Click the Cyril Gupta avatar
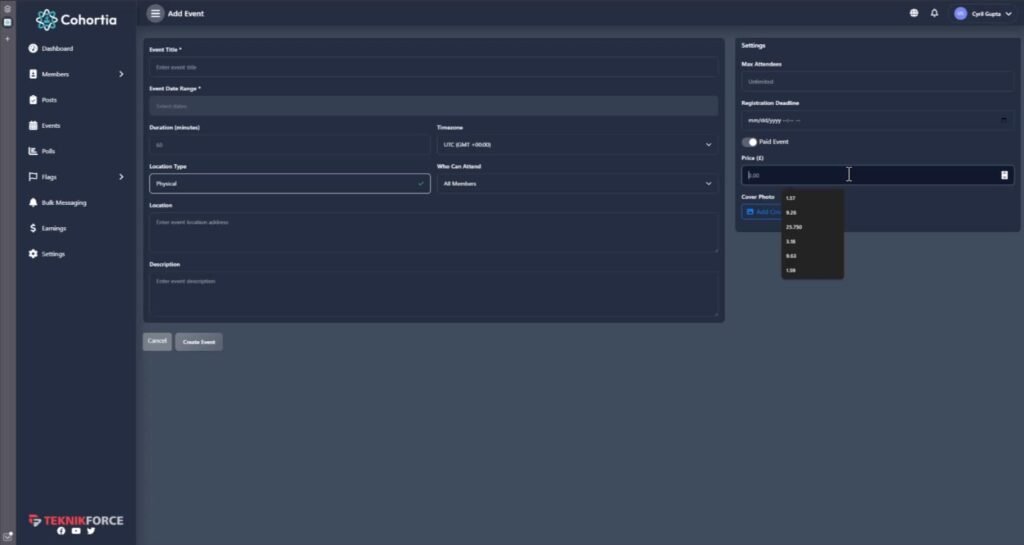This screenshot has height=545, width=1024. point(960,13)
